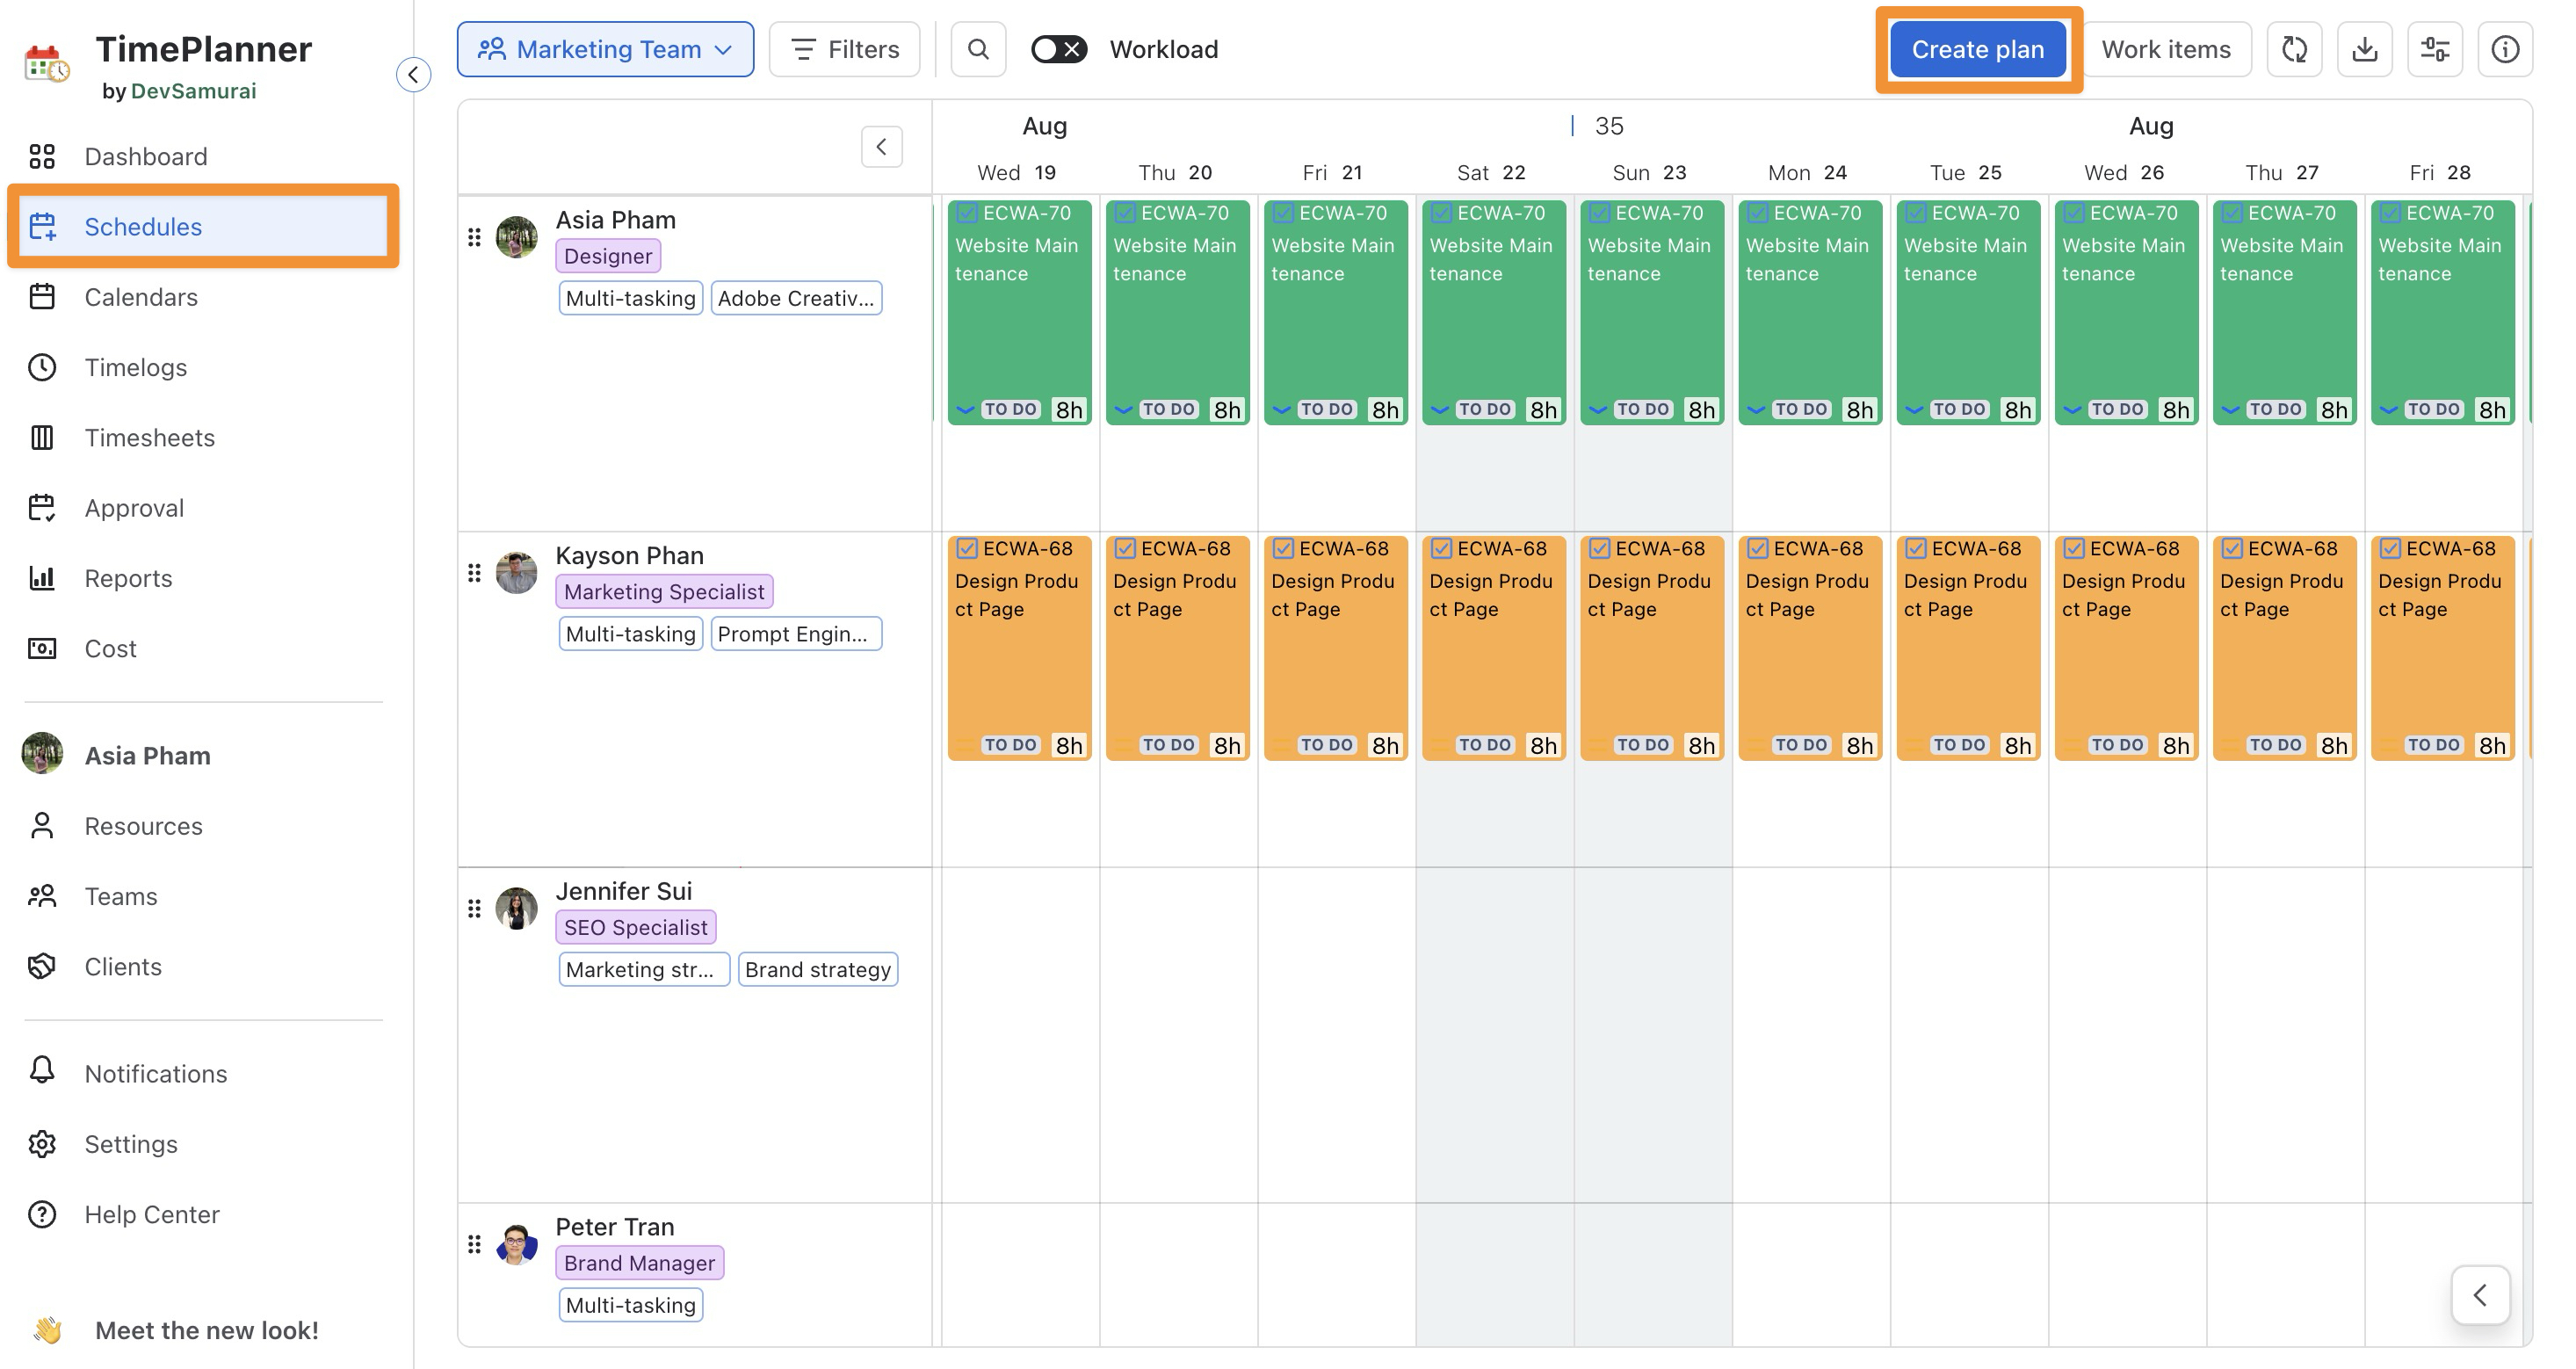Click the Marketing Specialist role tag
Image resolution: width=2576 pixels, height=1369 pixels.
point(664,592)
